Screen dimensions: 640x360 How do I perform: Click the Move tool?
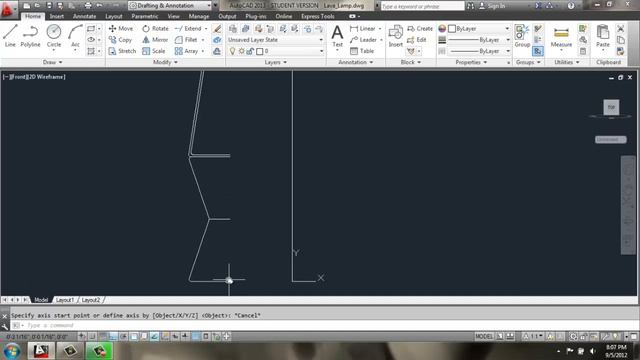[121, 29]
